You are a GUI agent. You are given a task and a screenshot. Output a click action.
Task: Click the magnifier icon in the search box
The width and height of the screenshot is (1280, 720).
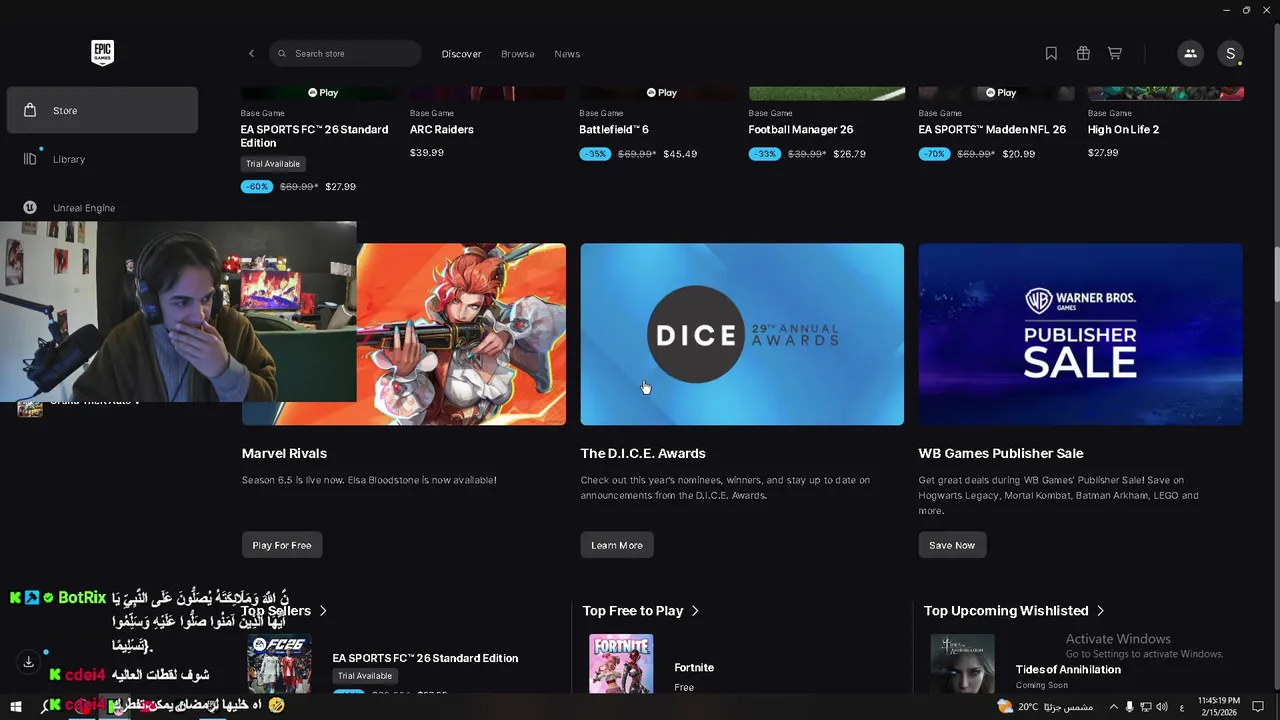[x=282, y=54]
